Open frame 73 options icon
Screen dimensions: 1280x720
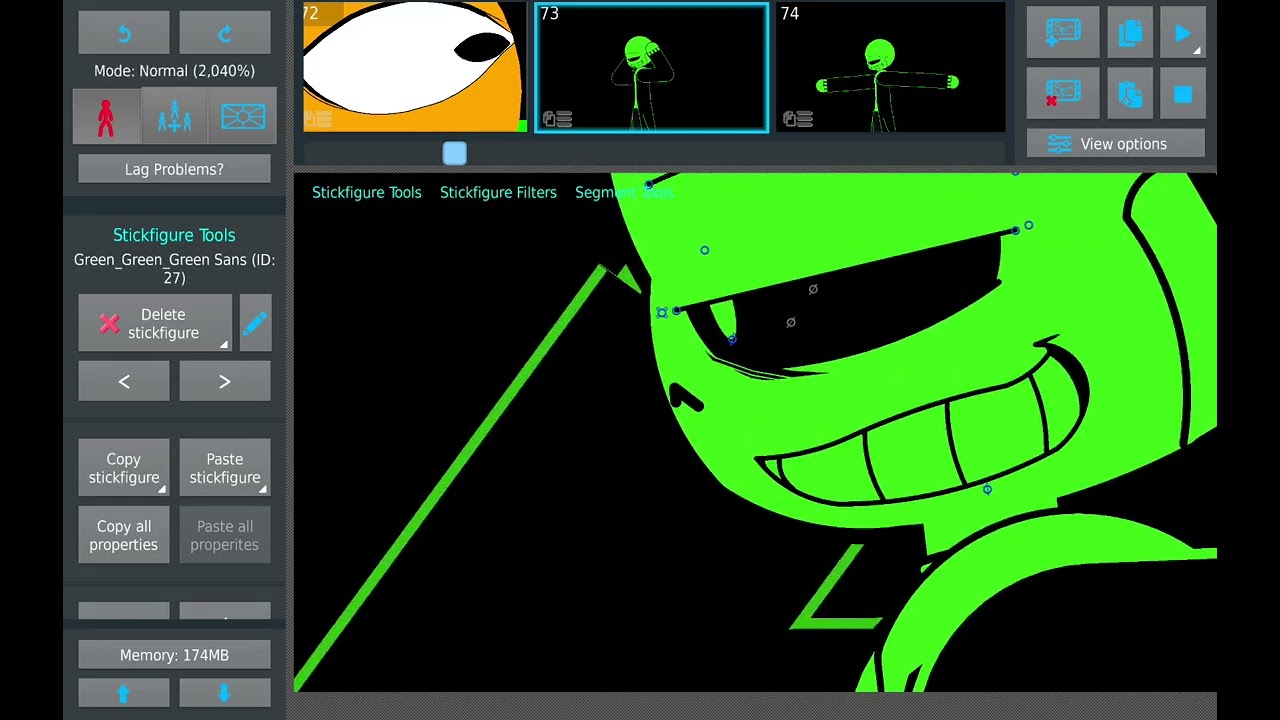558,119
